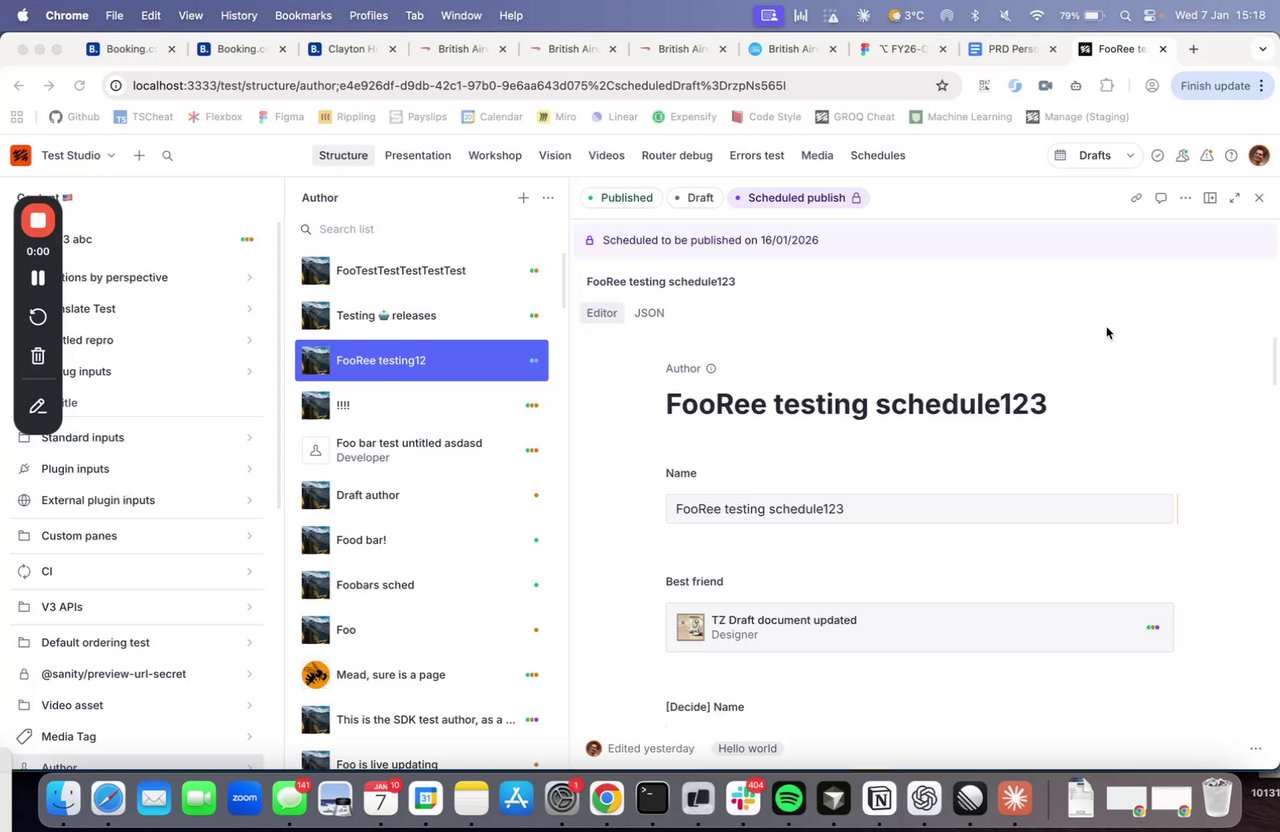Open the Github bookmark
Viewport: 1280px width, 832px height.
[x=75, y=117]
